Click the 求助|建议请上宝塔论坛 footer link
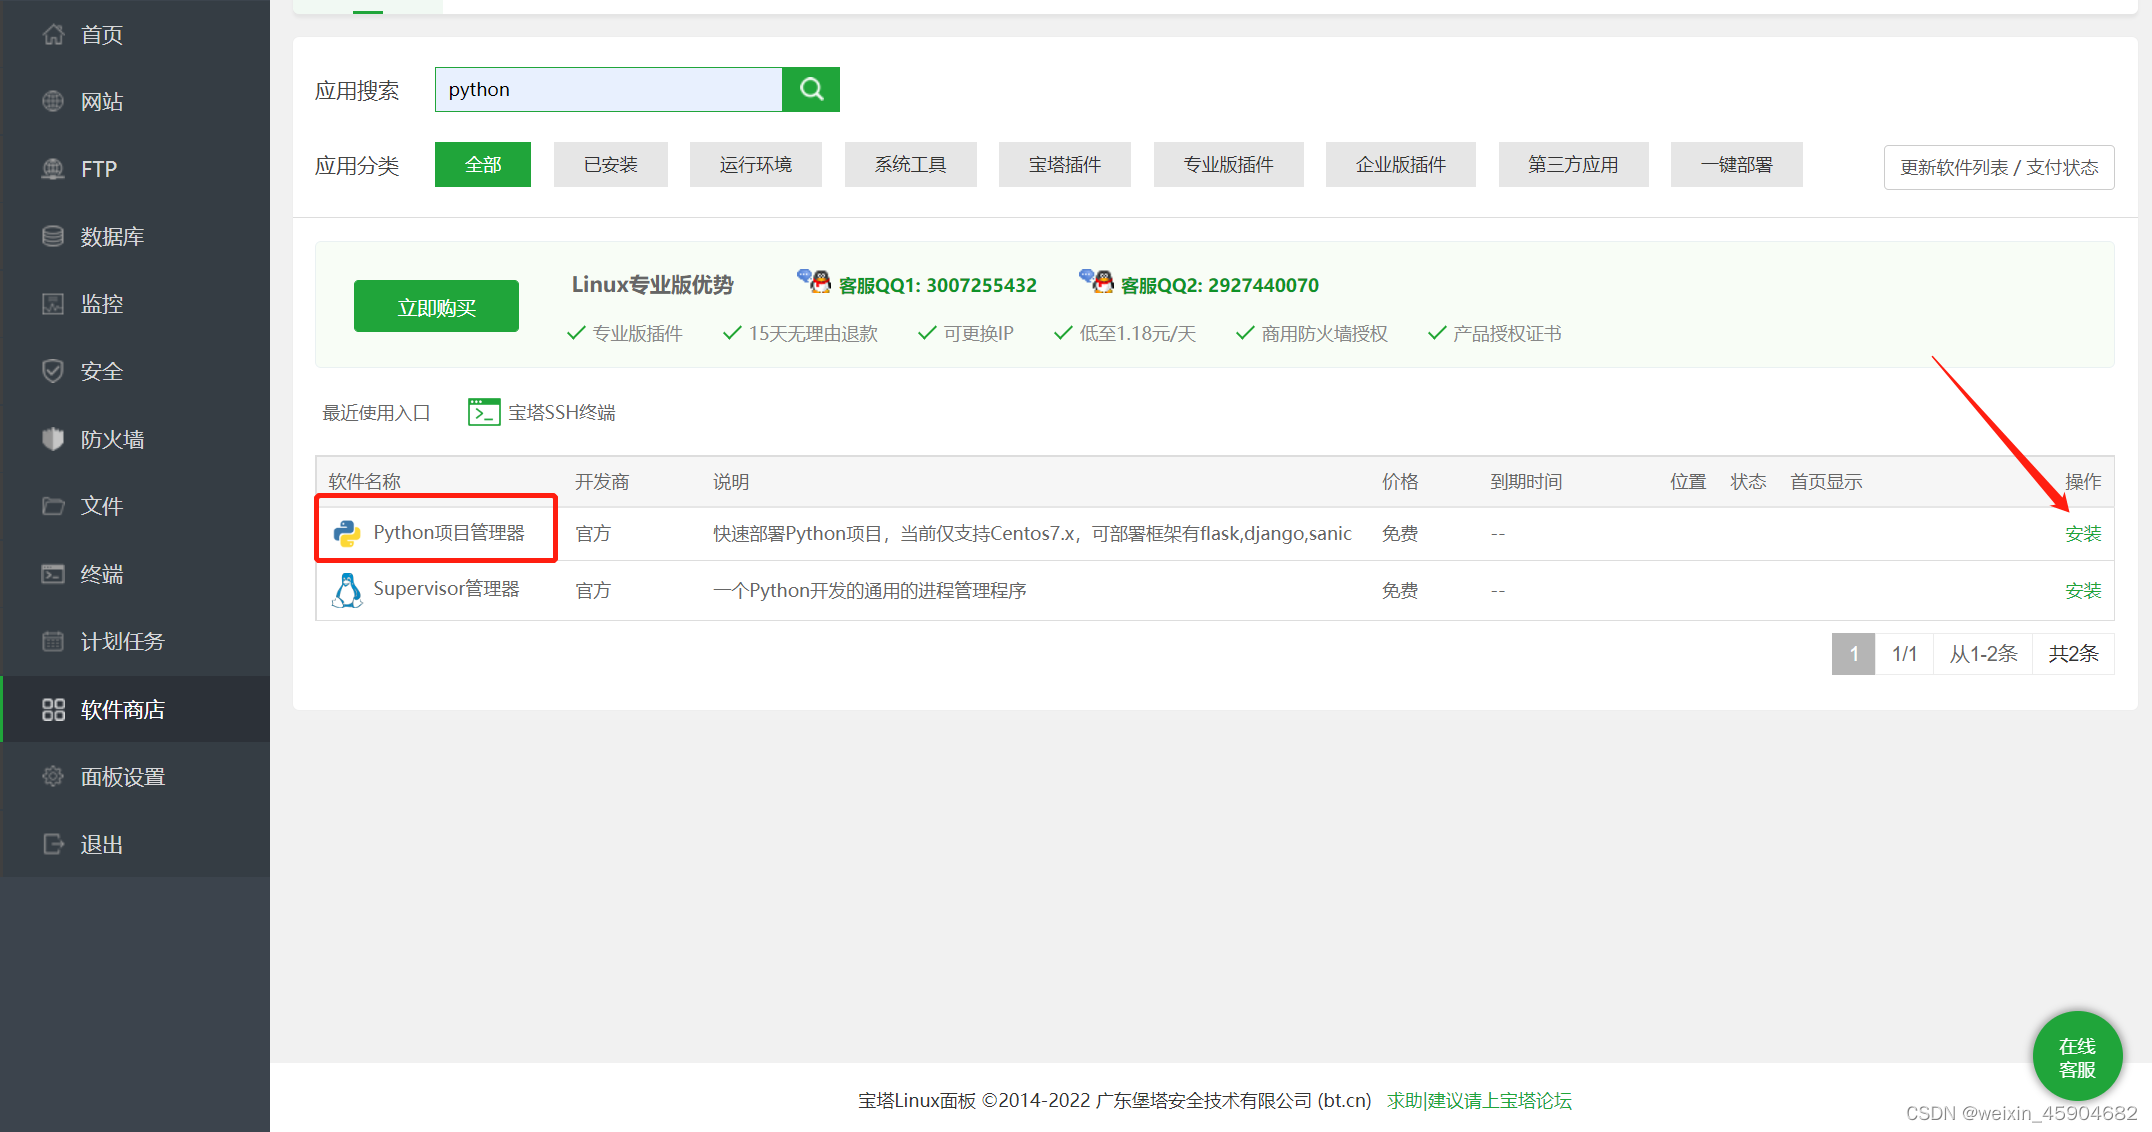 [1479, 1100]
